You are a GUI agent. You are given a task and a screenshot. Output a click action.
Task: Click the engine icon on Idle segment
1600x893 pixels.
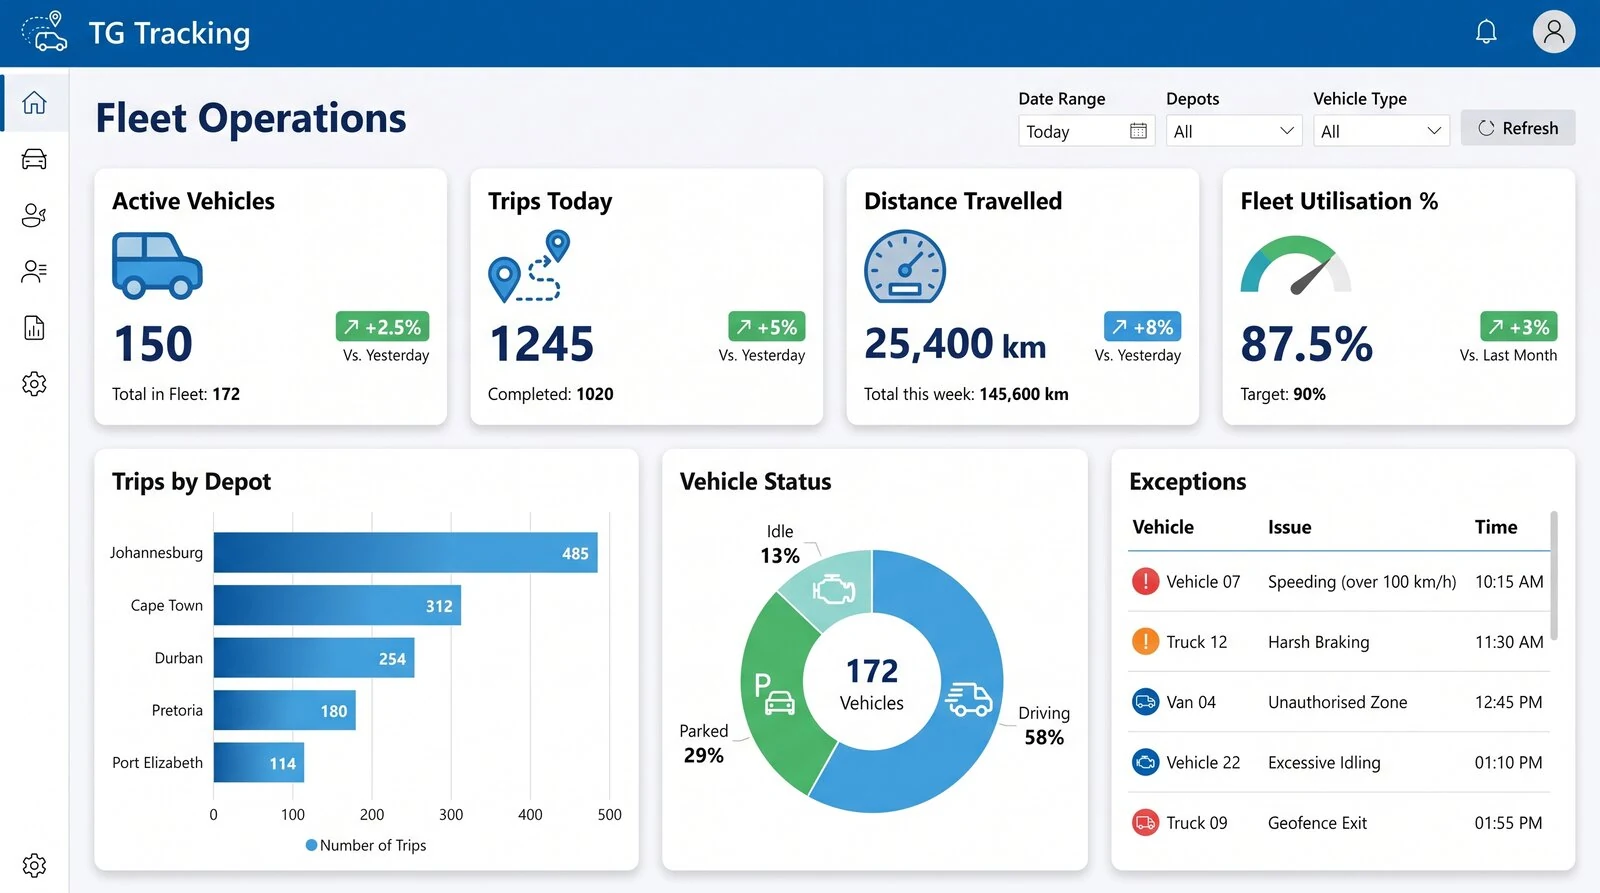pyautogui.click(x=833, y=589)
